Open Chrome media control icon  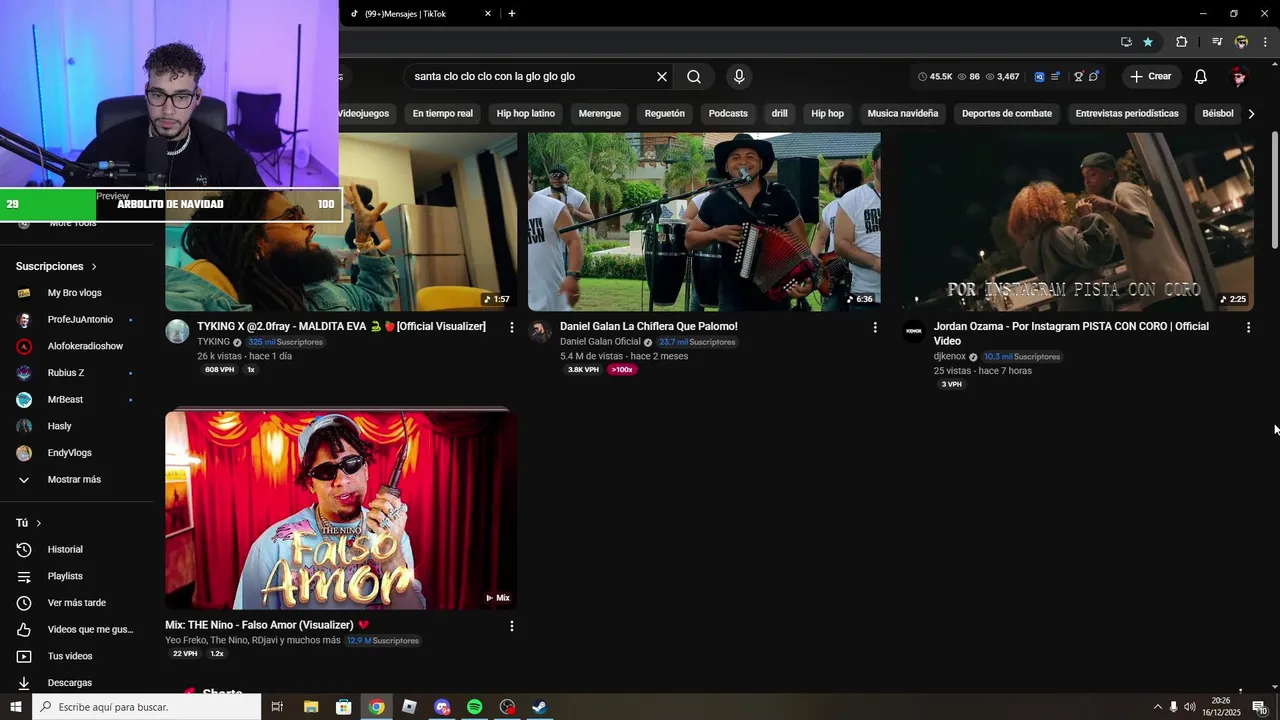pos(1217,42)
